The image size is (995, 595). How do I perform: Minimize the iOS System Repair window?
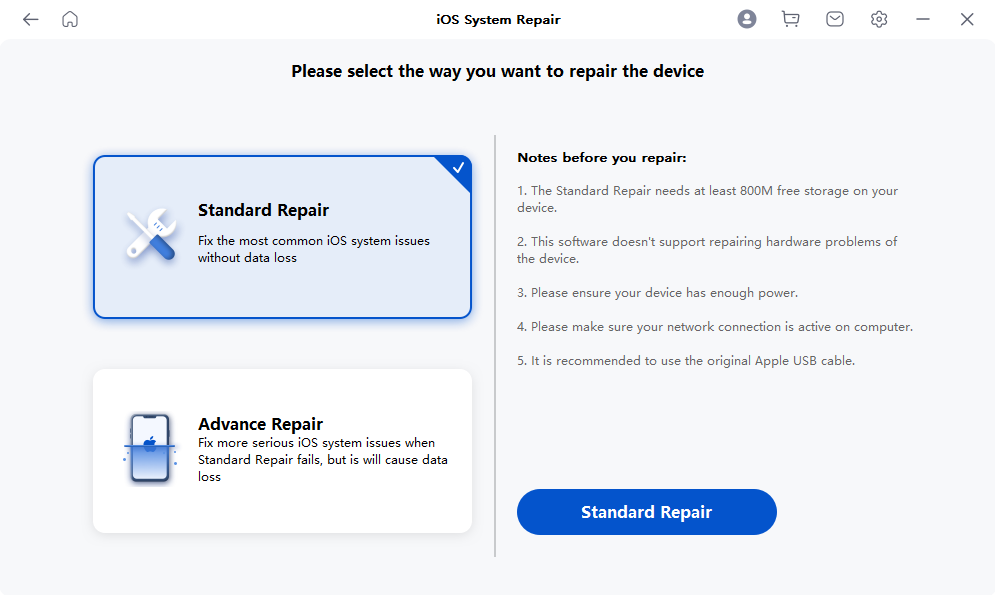pos(923,19)
